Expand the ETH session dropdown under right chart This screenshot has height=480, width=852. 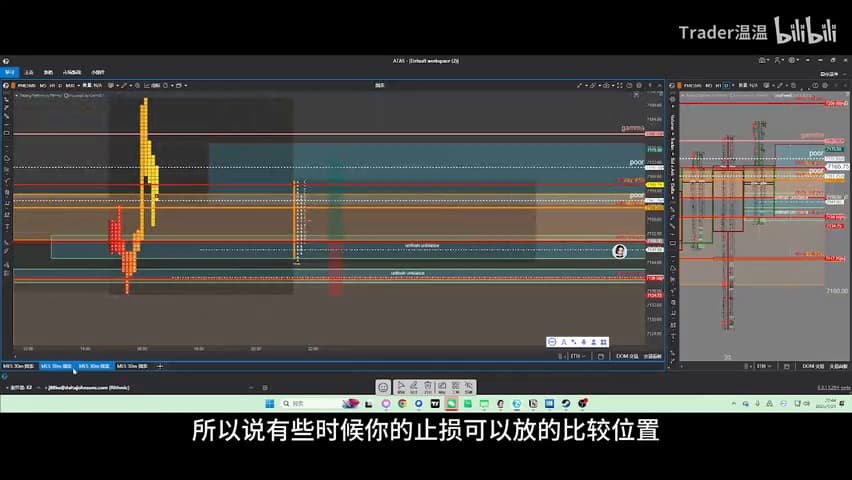click(763, 366)
